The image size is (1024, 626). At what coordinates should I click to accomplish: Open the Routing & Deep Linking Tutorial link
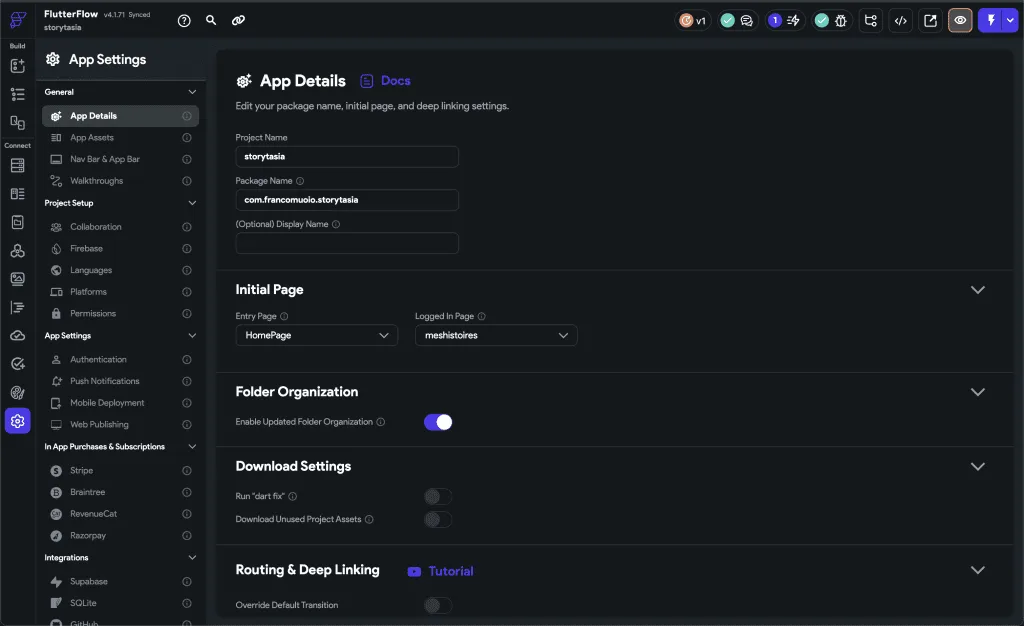click(x=441, y=571)
